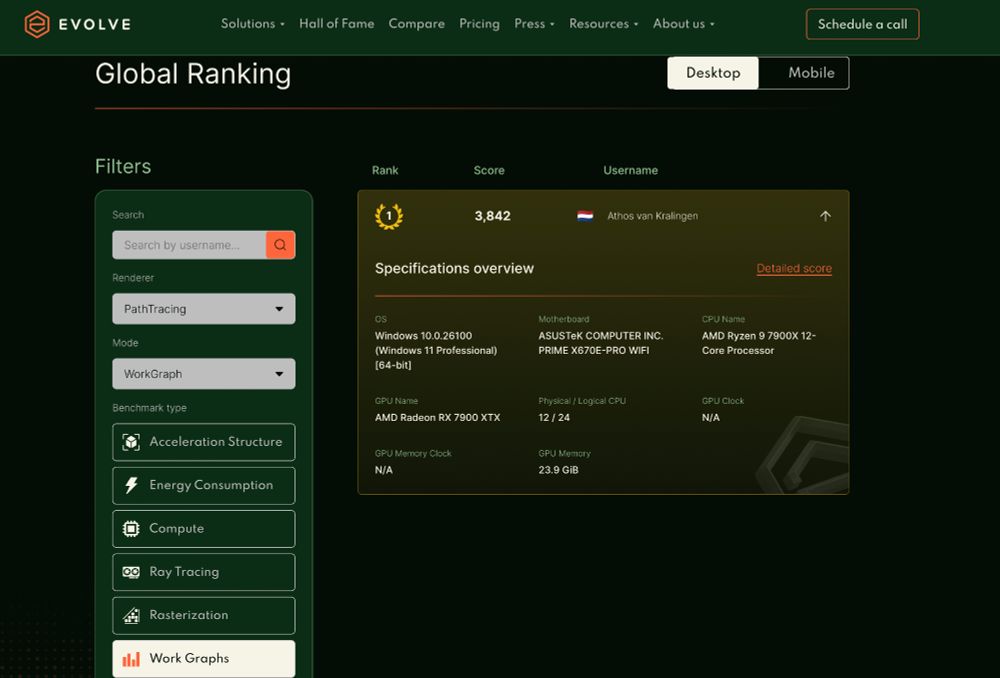The height and width of the screenshot is (678, 1000).
Task: Focus the search by username field
Action: [189, 245]
